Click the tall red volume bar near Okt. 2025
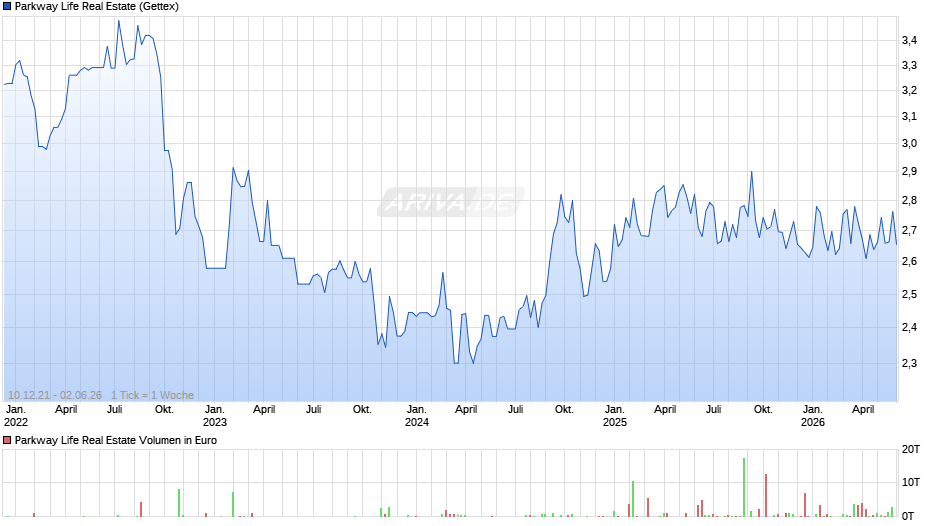940x526 pixels. click(766, 495)
